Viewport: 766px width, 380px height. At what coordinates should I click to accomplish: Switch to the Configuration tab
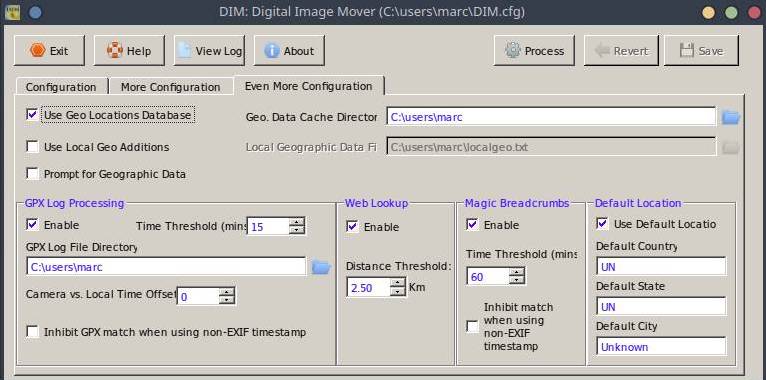(61, 87)
